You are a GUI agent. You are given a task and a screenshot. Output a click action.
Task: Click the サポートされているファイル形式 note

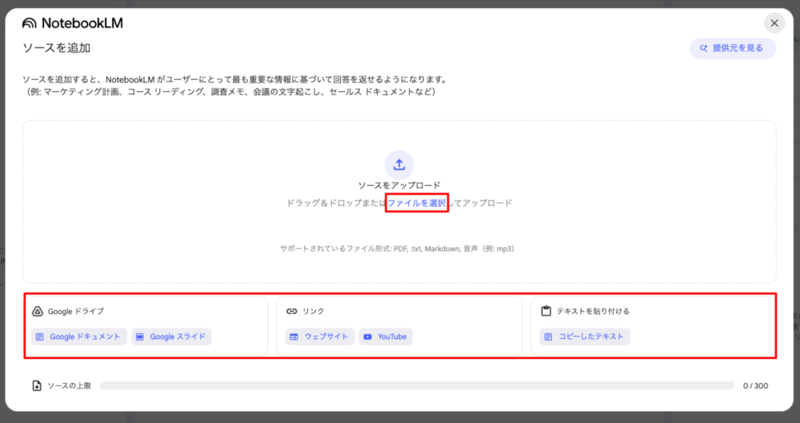coord(398,249)
